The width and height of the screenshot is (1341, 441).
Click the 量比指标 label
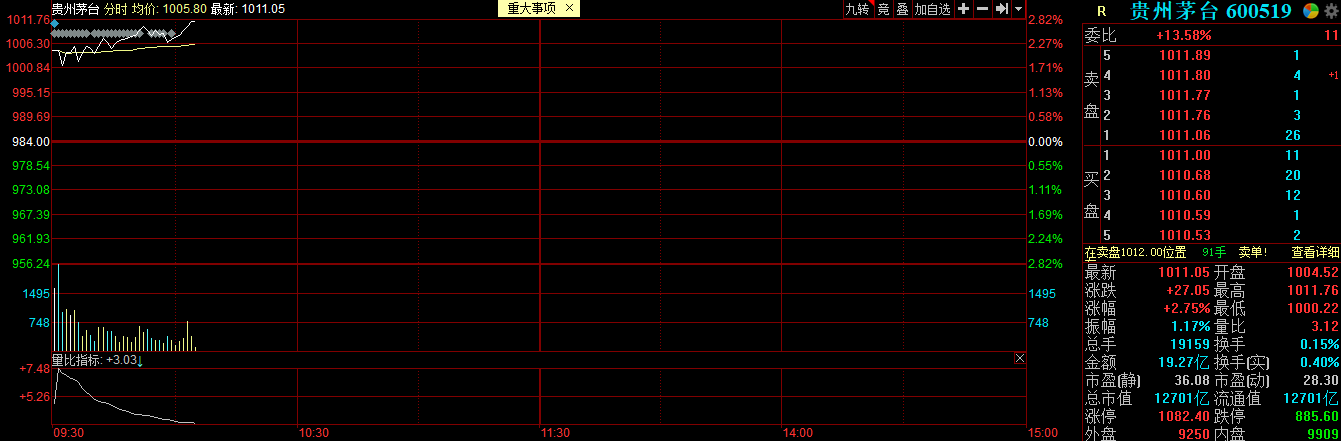pyautogui.click(x=76, y=360)
